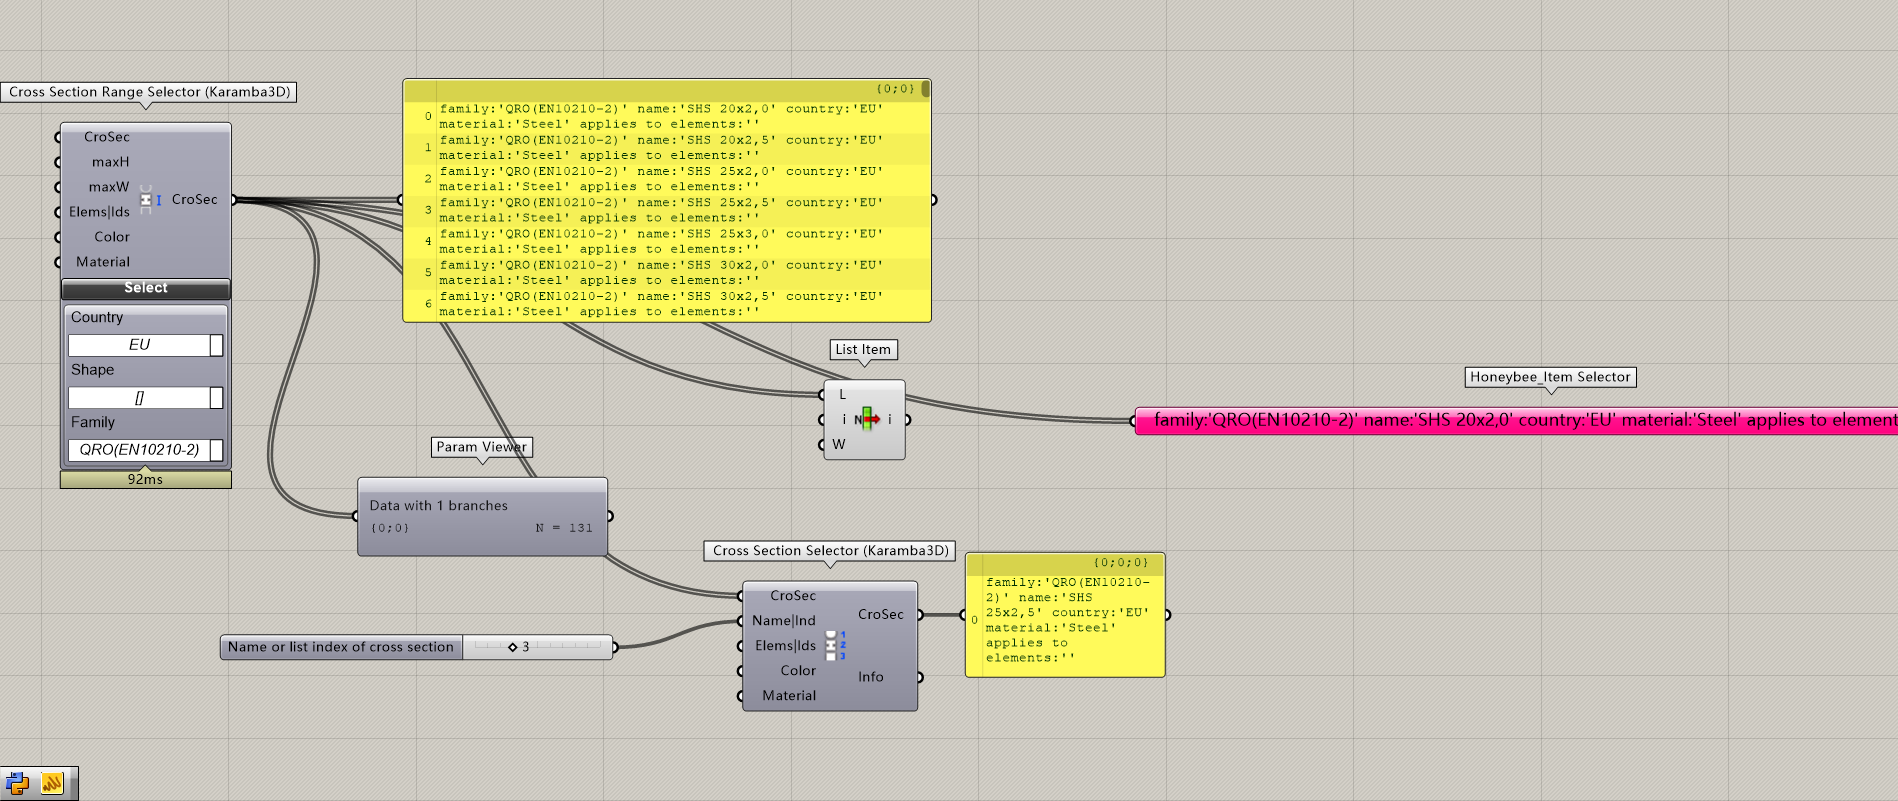
Task: Open the Country dropdown showing EU
Action: 216,345
